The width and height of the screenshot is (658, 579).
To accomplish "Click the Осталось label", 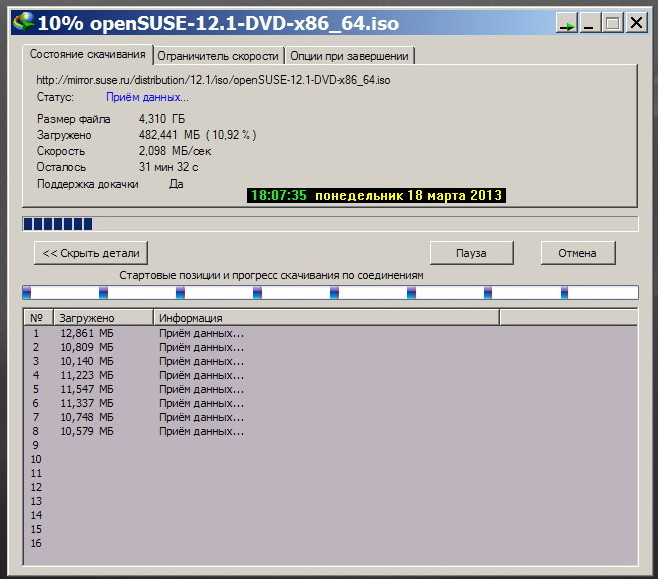I will tap(61, 167).
